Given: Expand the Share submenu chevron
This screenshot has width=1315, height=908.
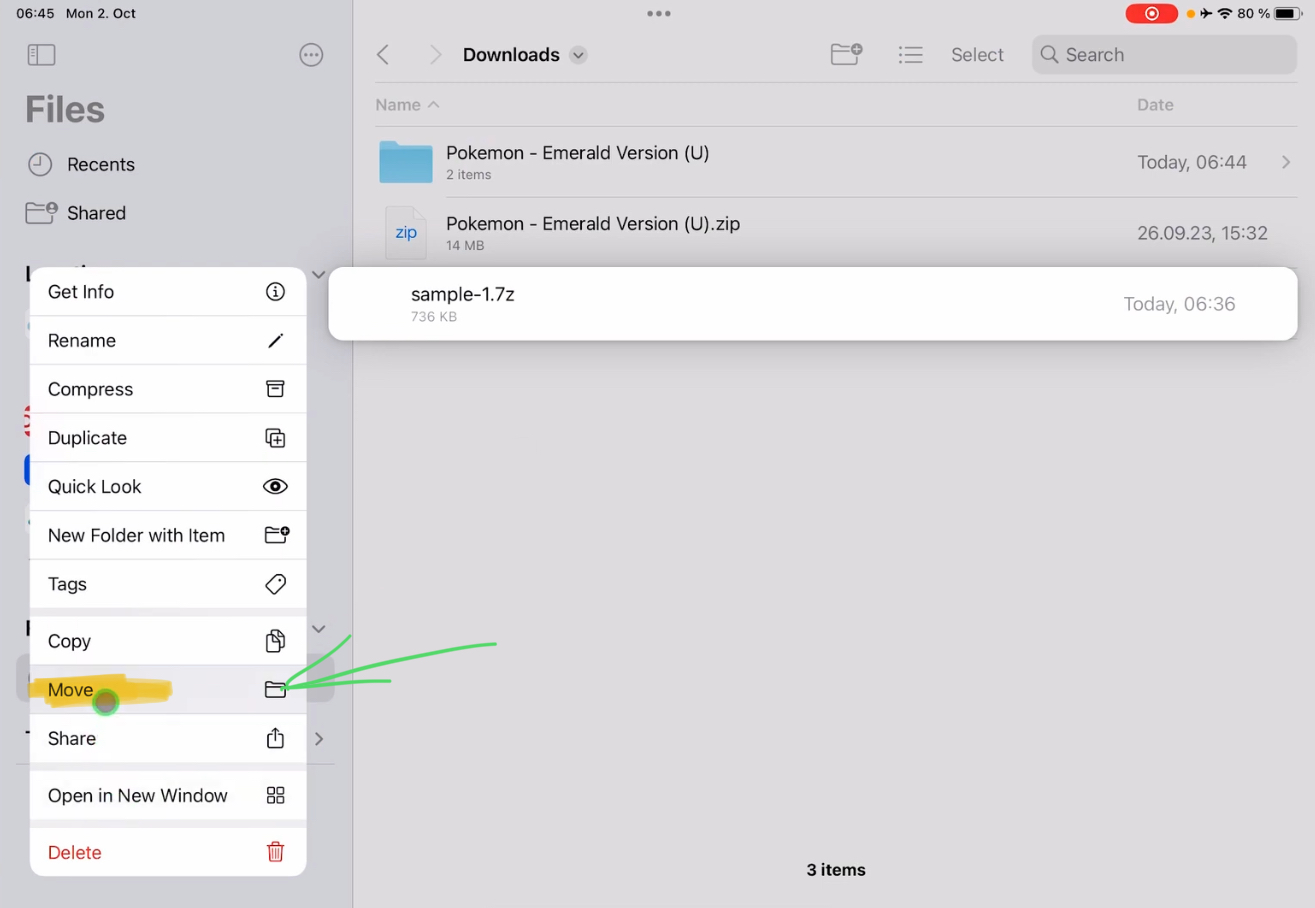Looking at the screenshot, I should 318,738.
